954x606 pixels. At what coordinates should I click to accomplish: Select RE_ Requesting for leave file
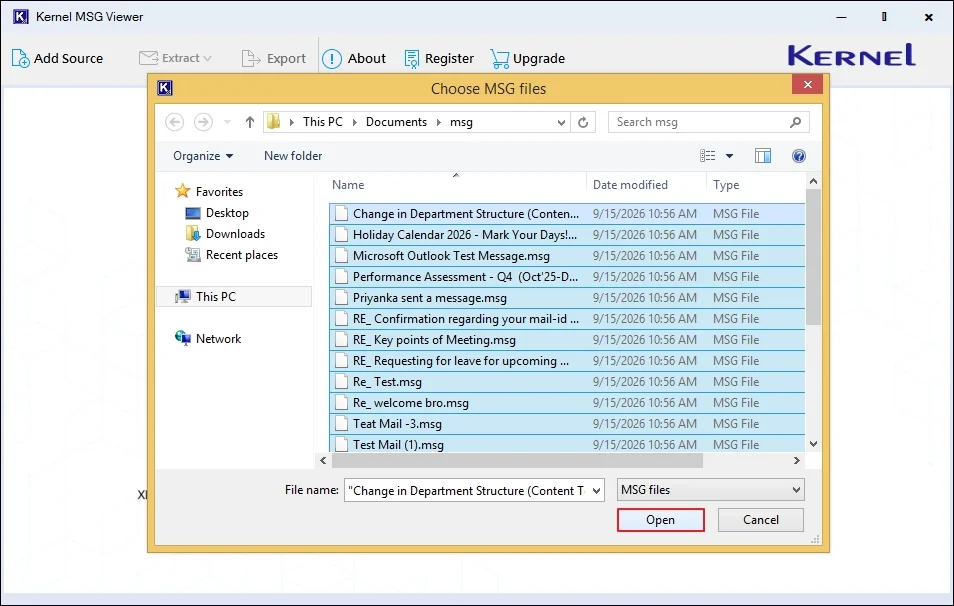567,361
